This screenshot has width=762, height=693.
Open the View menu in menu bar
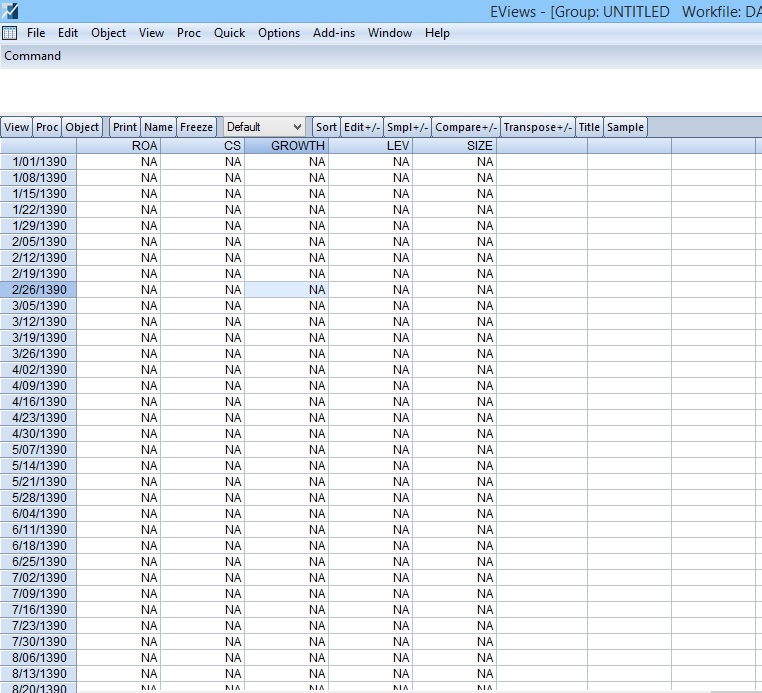click(x=151, y=33)
